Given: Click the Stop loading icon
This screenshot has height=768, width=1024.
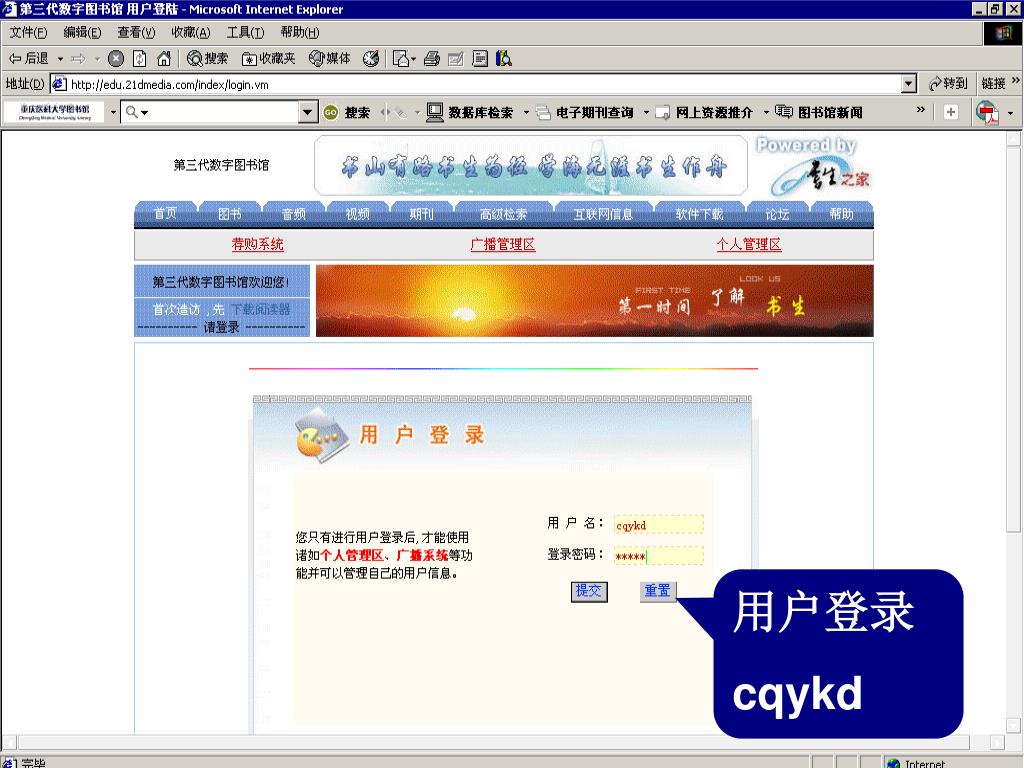Looking at the screenshot, I should pyautogui.click(x=116, y=59).
